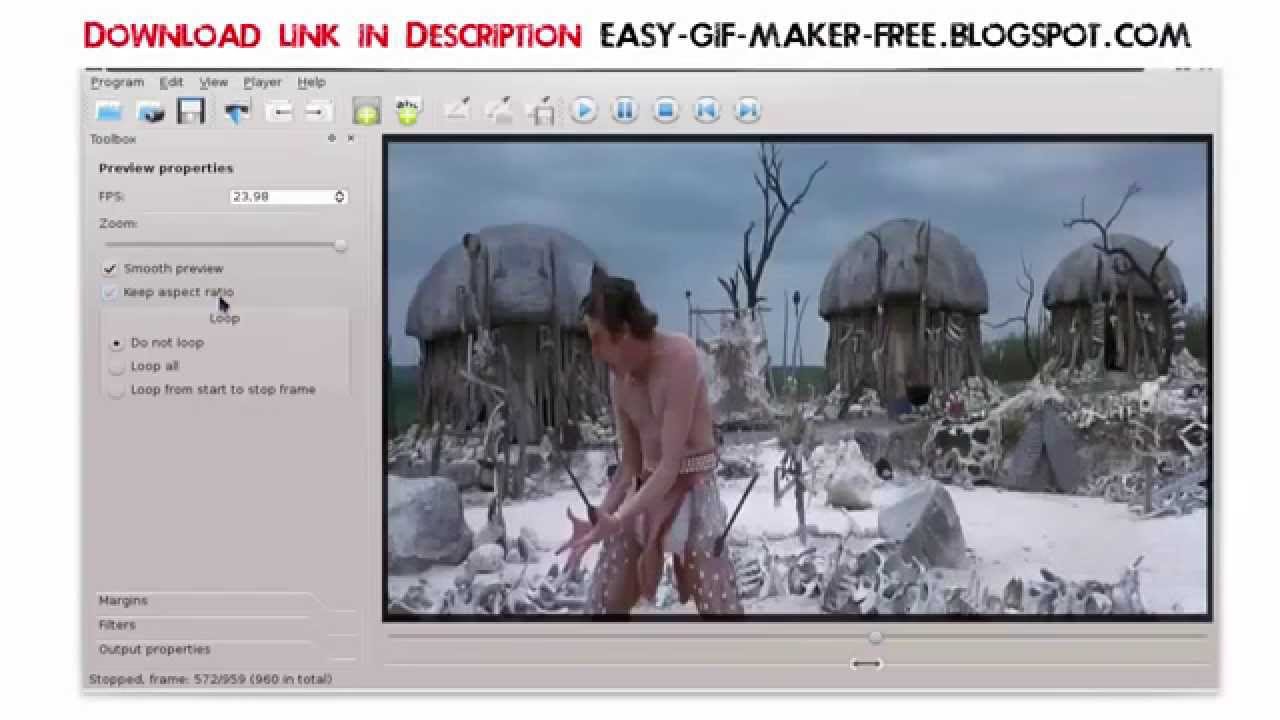The image size is (1280, 720).
Task: Click the green plus add-frame icon
Action: pos(366,111)
